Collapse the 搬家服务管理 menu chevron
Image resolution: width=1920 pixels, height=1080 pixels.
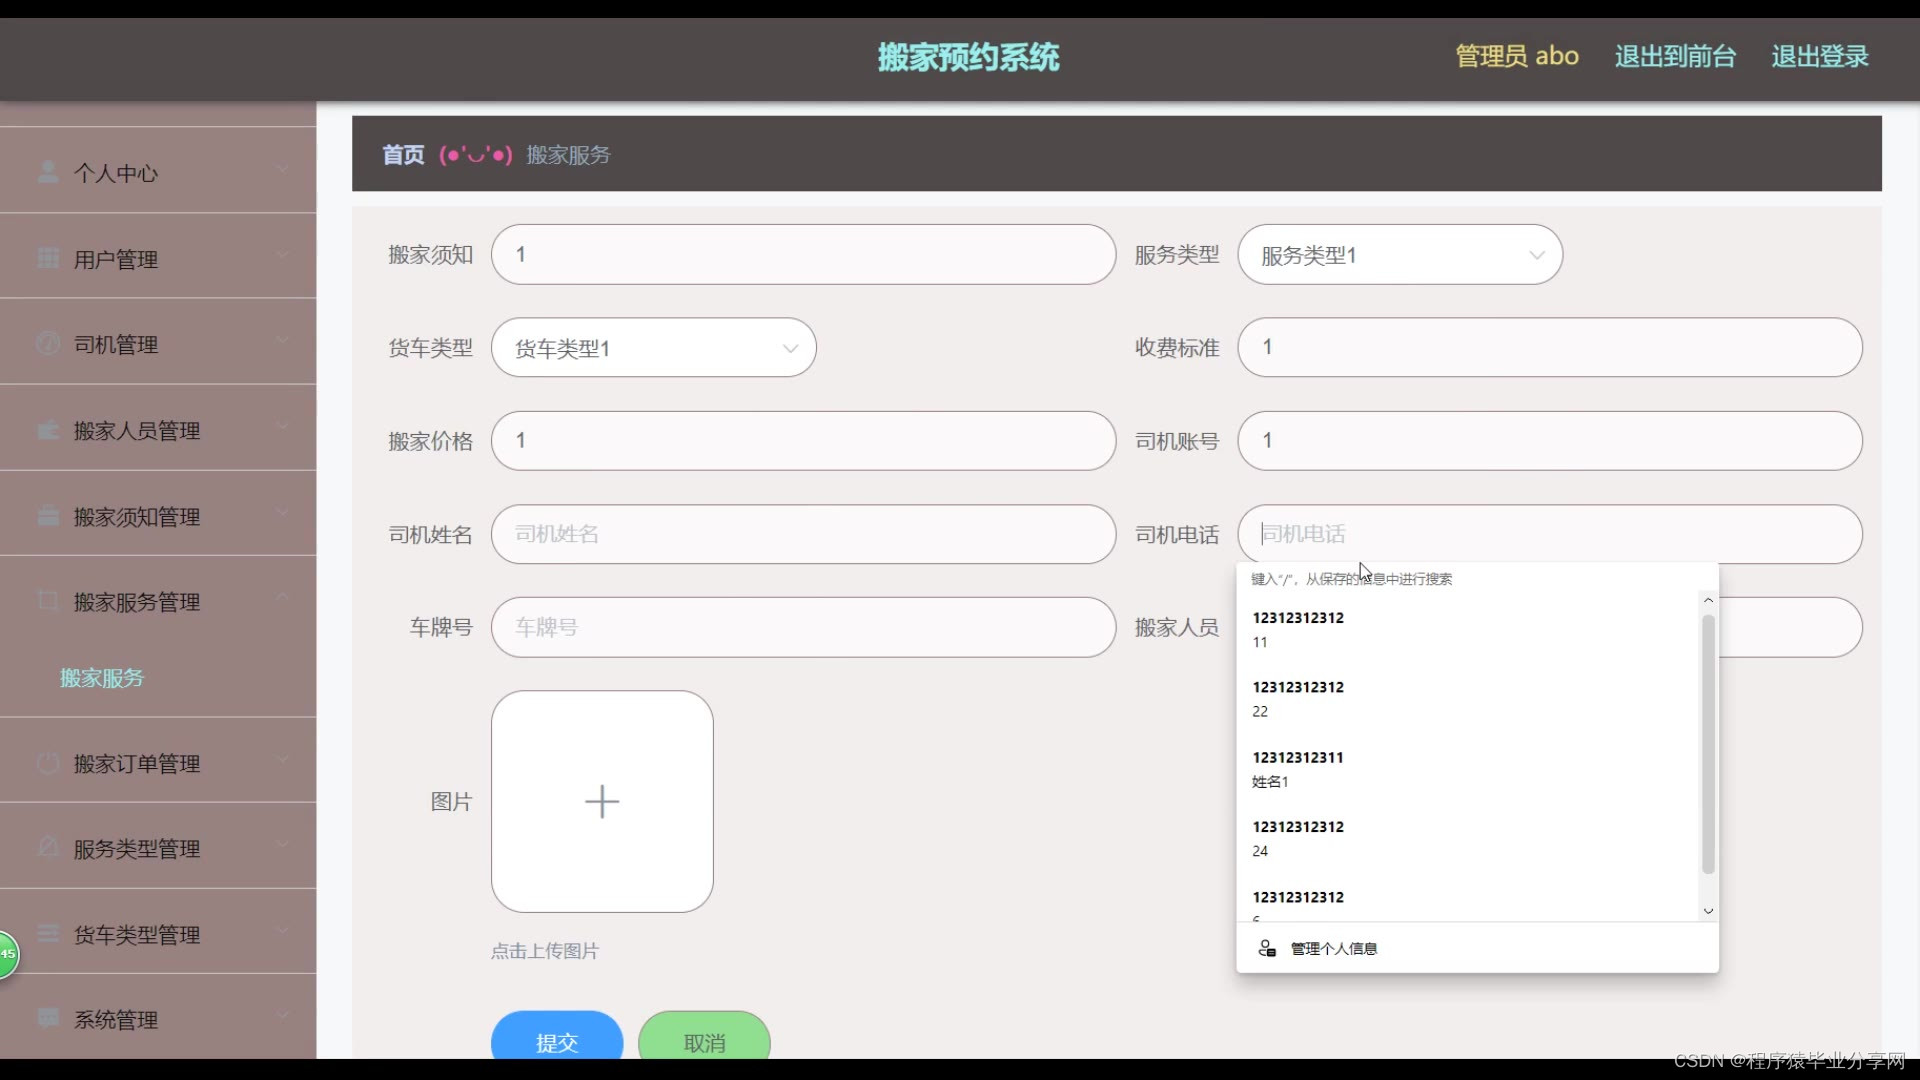point(282,597)
